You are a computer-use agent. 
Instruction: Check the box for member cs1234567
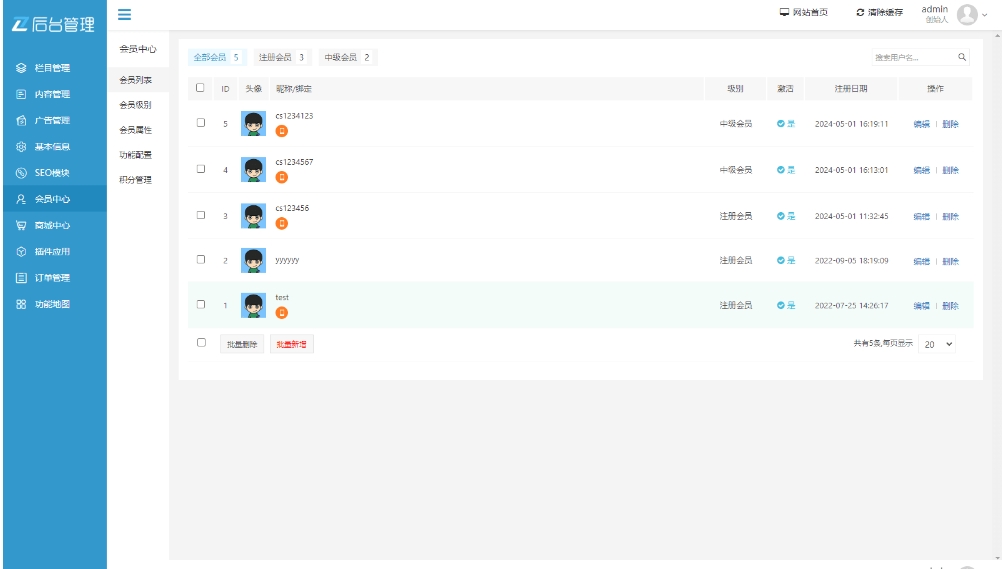point(201,169)
